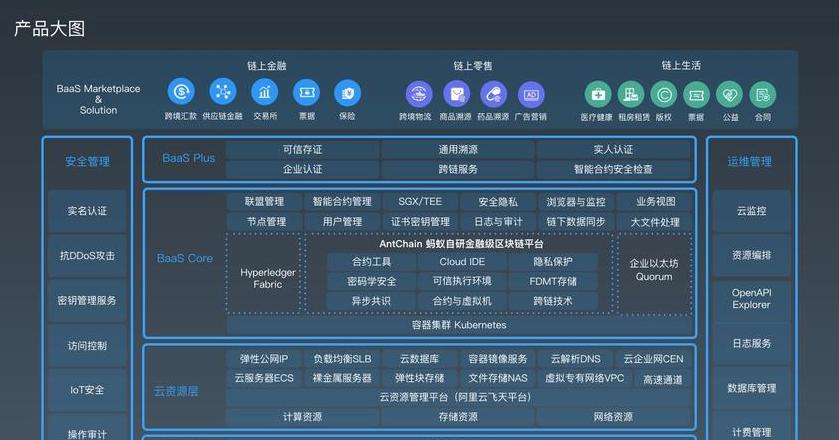Screen dimensions: 839x440
Task: Select the 负载均衡SLB box
Action: point(342,359)
